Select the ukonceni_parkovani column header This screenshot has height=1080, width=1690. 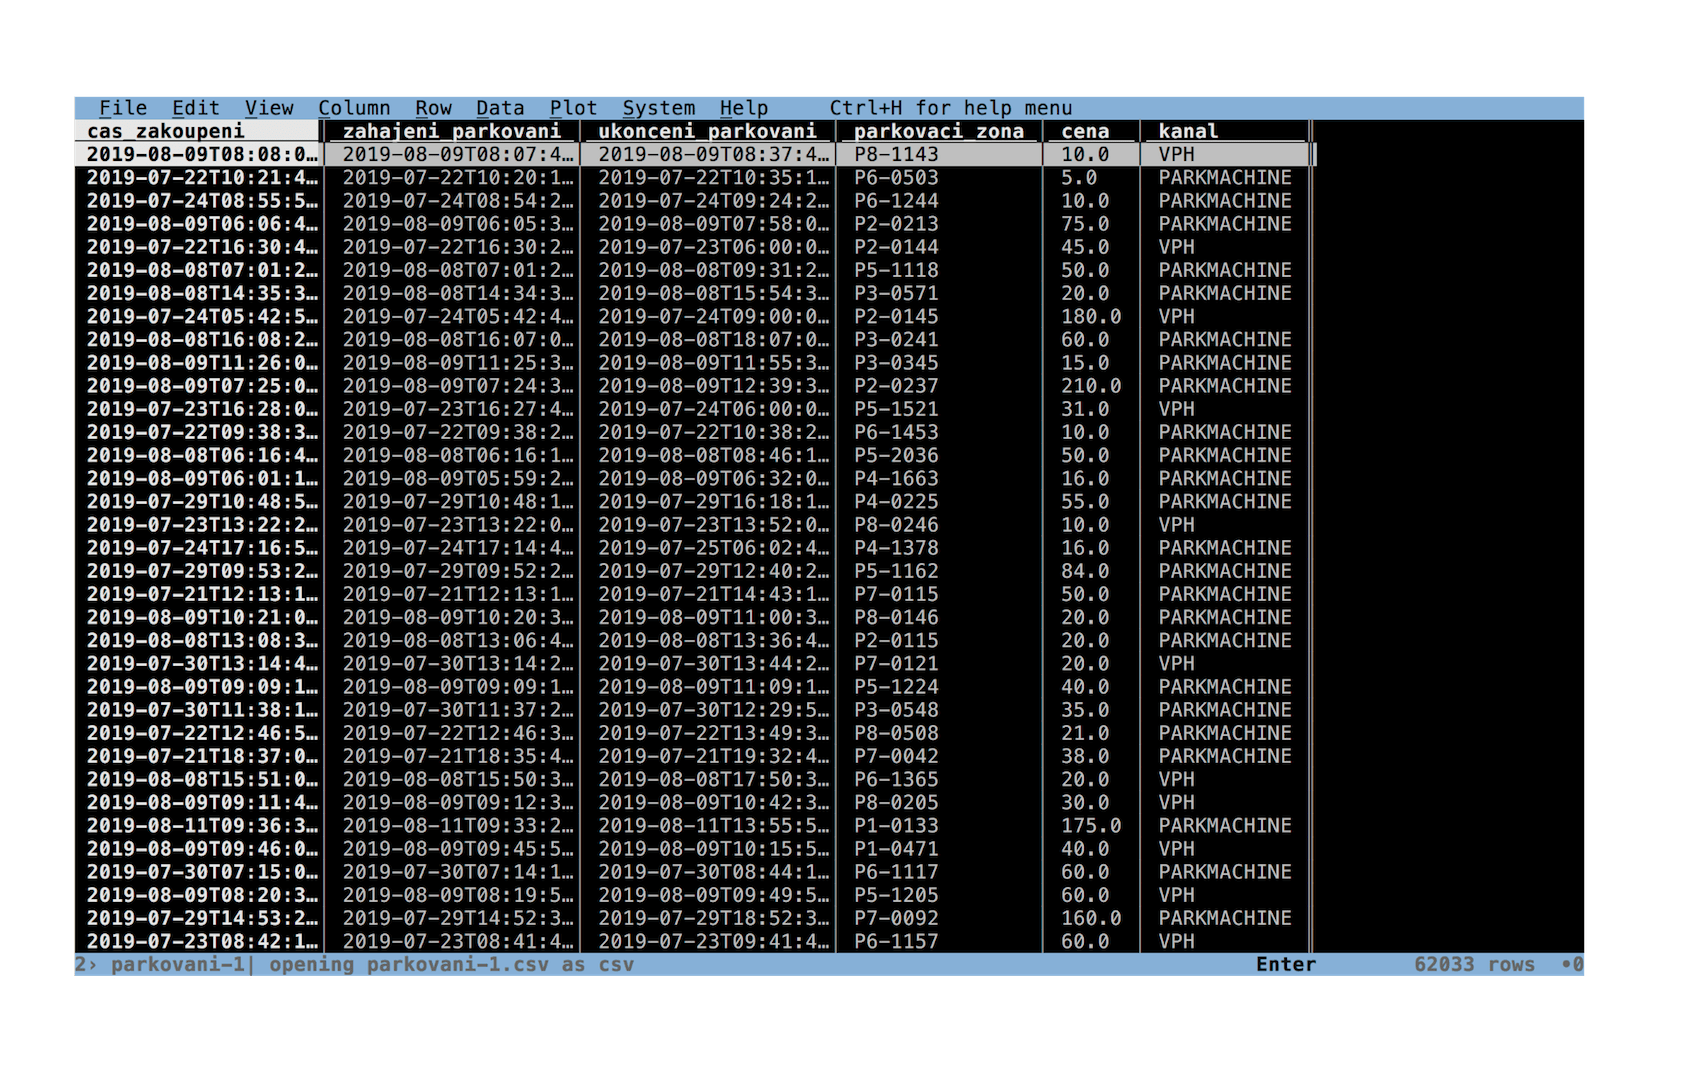[x=708, y=131]
